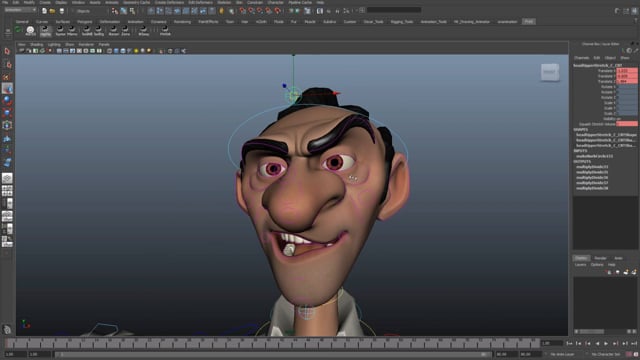Set select by hierarchy mode
Screen dimensions: 640x360
115,11
